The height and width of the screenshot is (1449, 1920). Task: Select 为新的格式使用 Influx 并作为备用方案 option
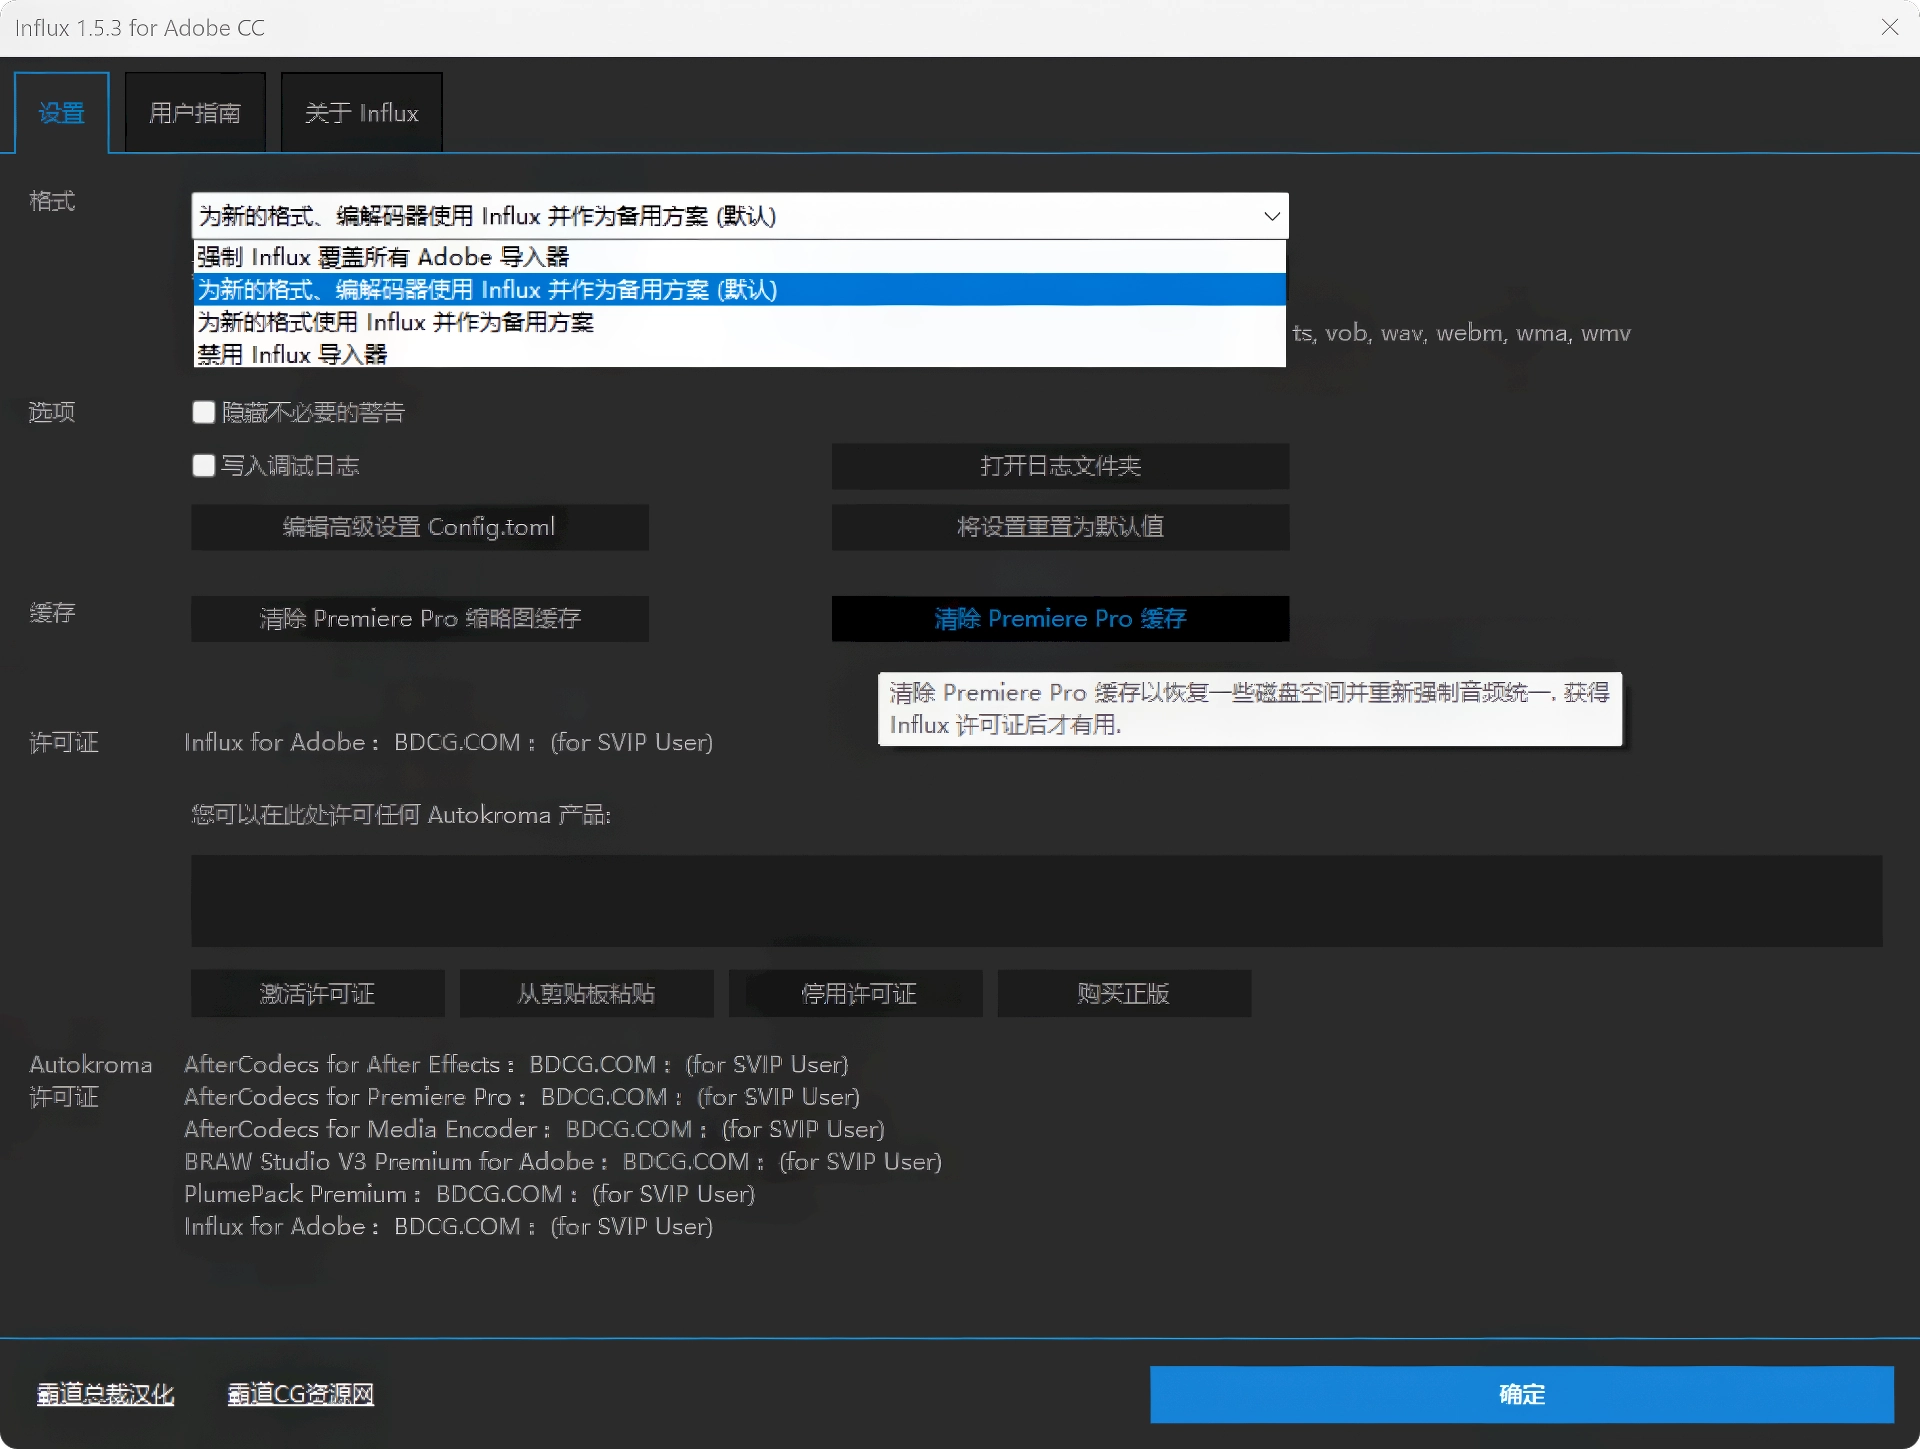[739, 322]
